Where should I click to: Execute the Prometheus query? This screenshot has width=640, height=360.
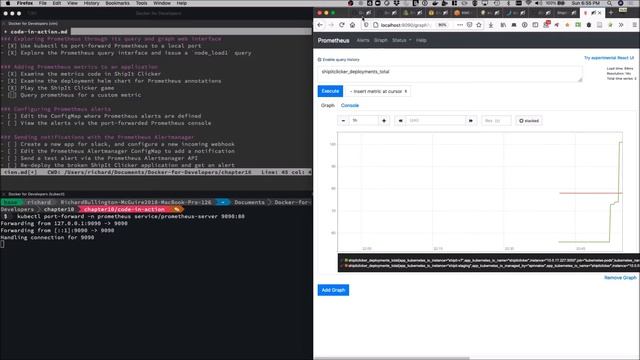[330, 91]
